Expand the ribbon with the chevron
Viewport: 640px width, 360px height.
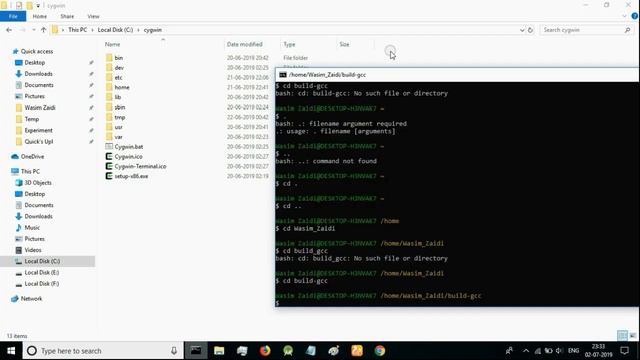(624, 16)
